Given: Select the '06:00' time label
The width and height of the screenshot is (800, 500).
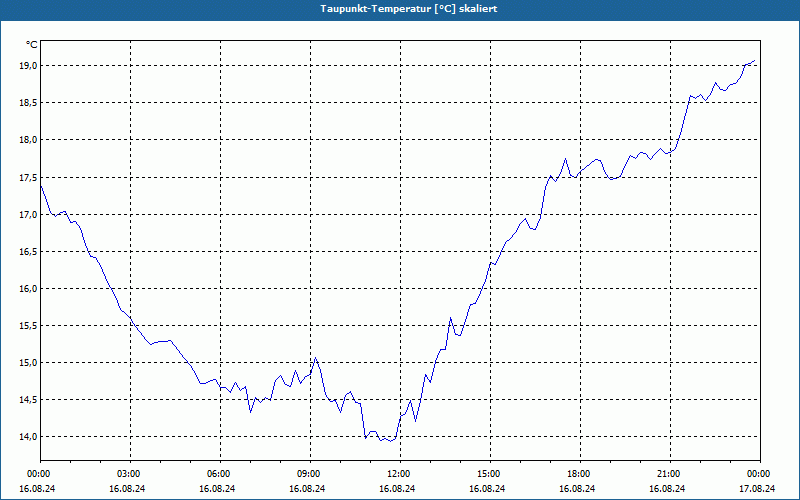Looking at the screenshot, I should [x=220, y=474].
